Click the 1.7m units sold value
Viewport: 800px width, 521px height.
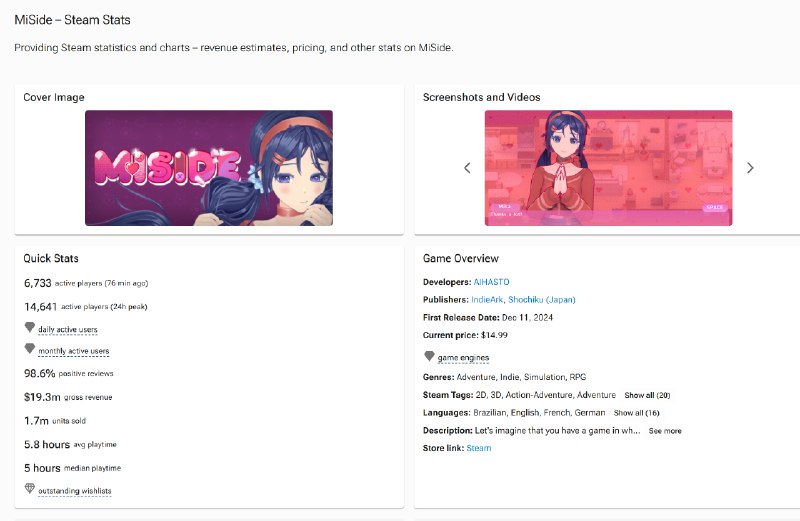coord(36,421)
